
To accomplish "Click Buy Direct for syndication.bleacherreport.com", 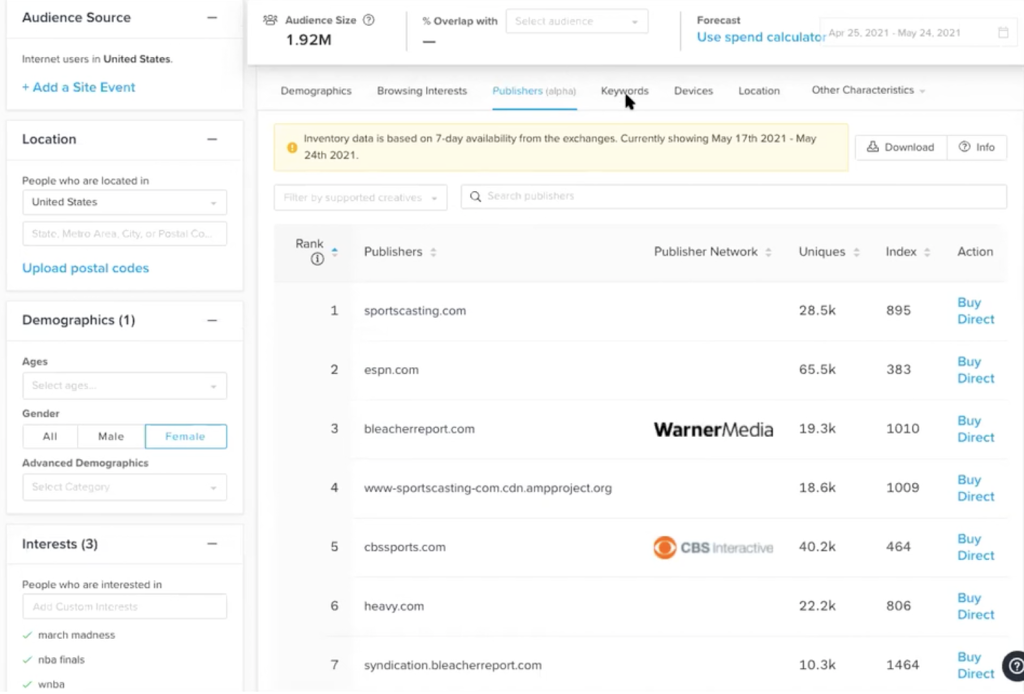I will [x=976, y=666].
